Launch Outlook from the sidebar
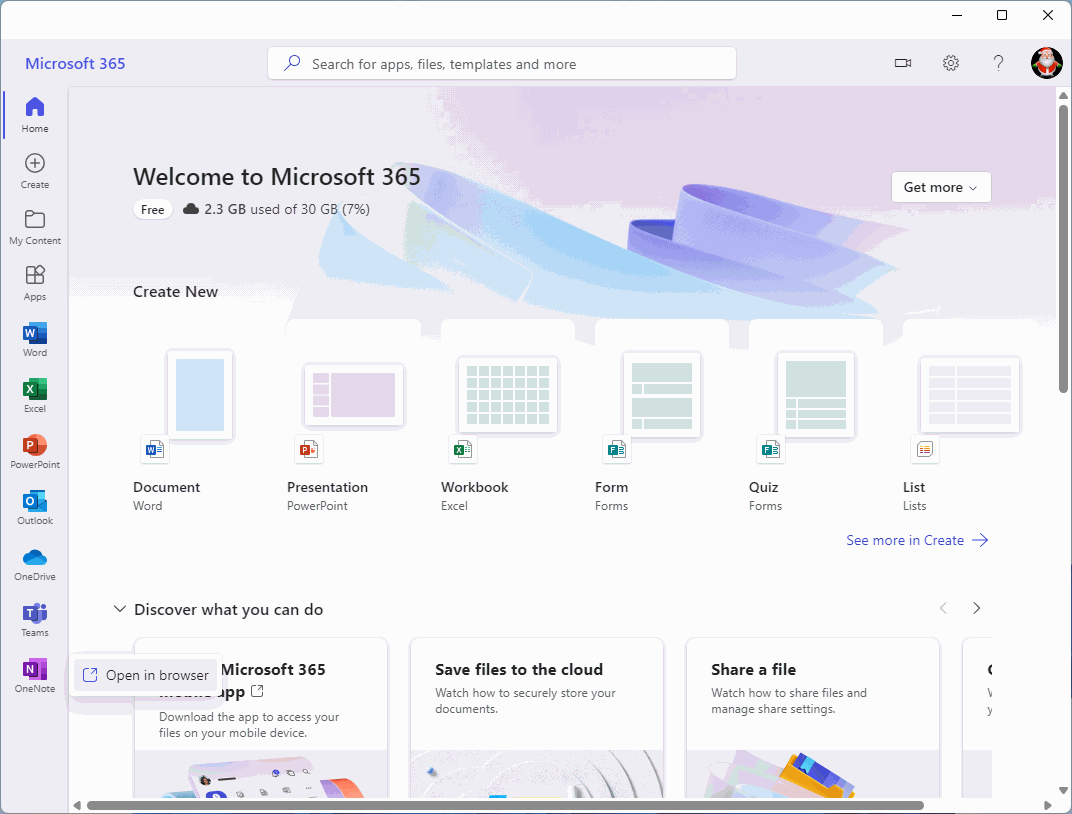 pyautogui.click(x=35, y=507)
